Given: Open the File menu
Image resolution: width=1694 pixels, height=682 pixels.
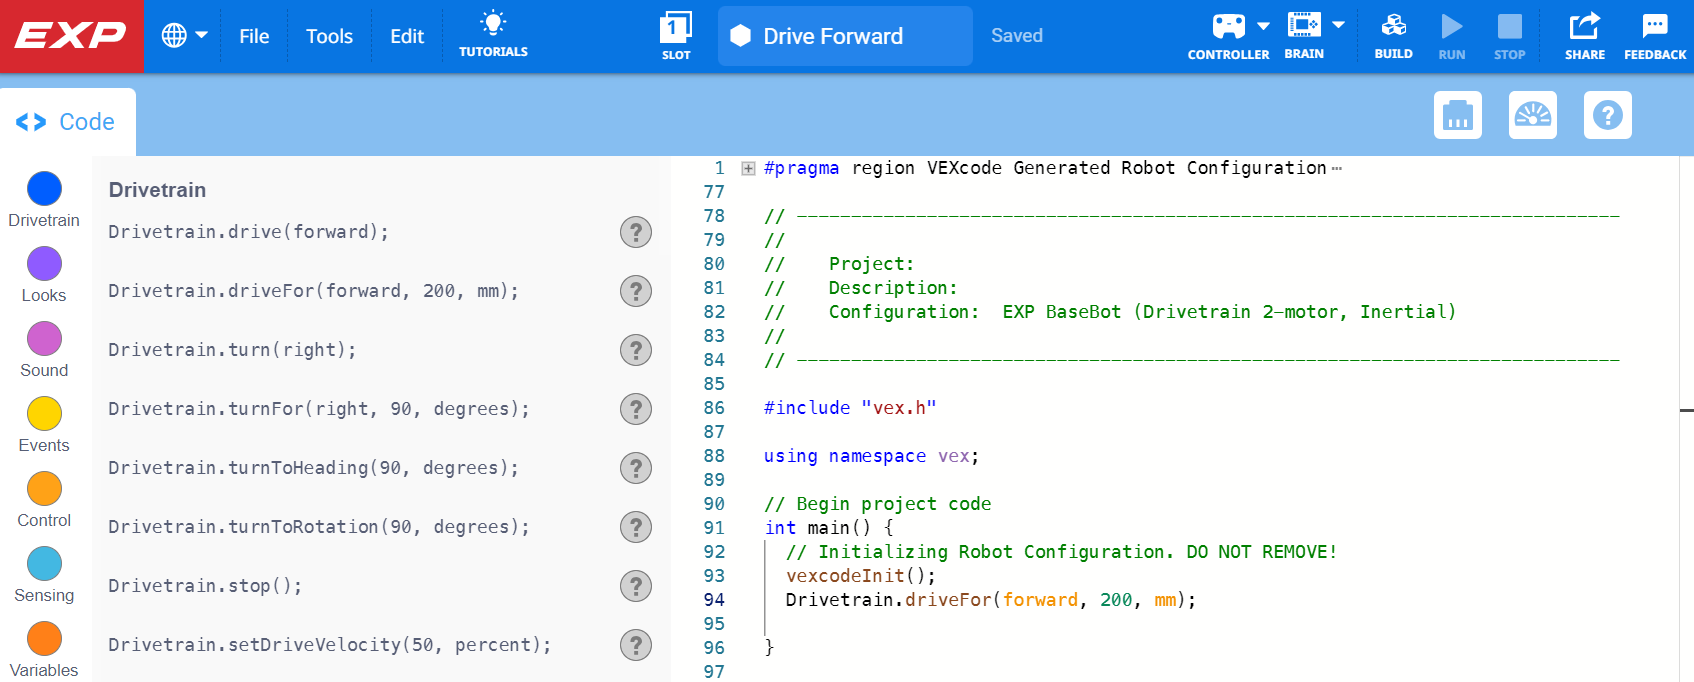Looking at the screenshot, I should point(254,36).
